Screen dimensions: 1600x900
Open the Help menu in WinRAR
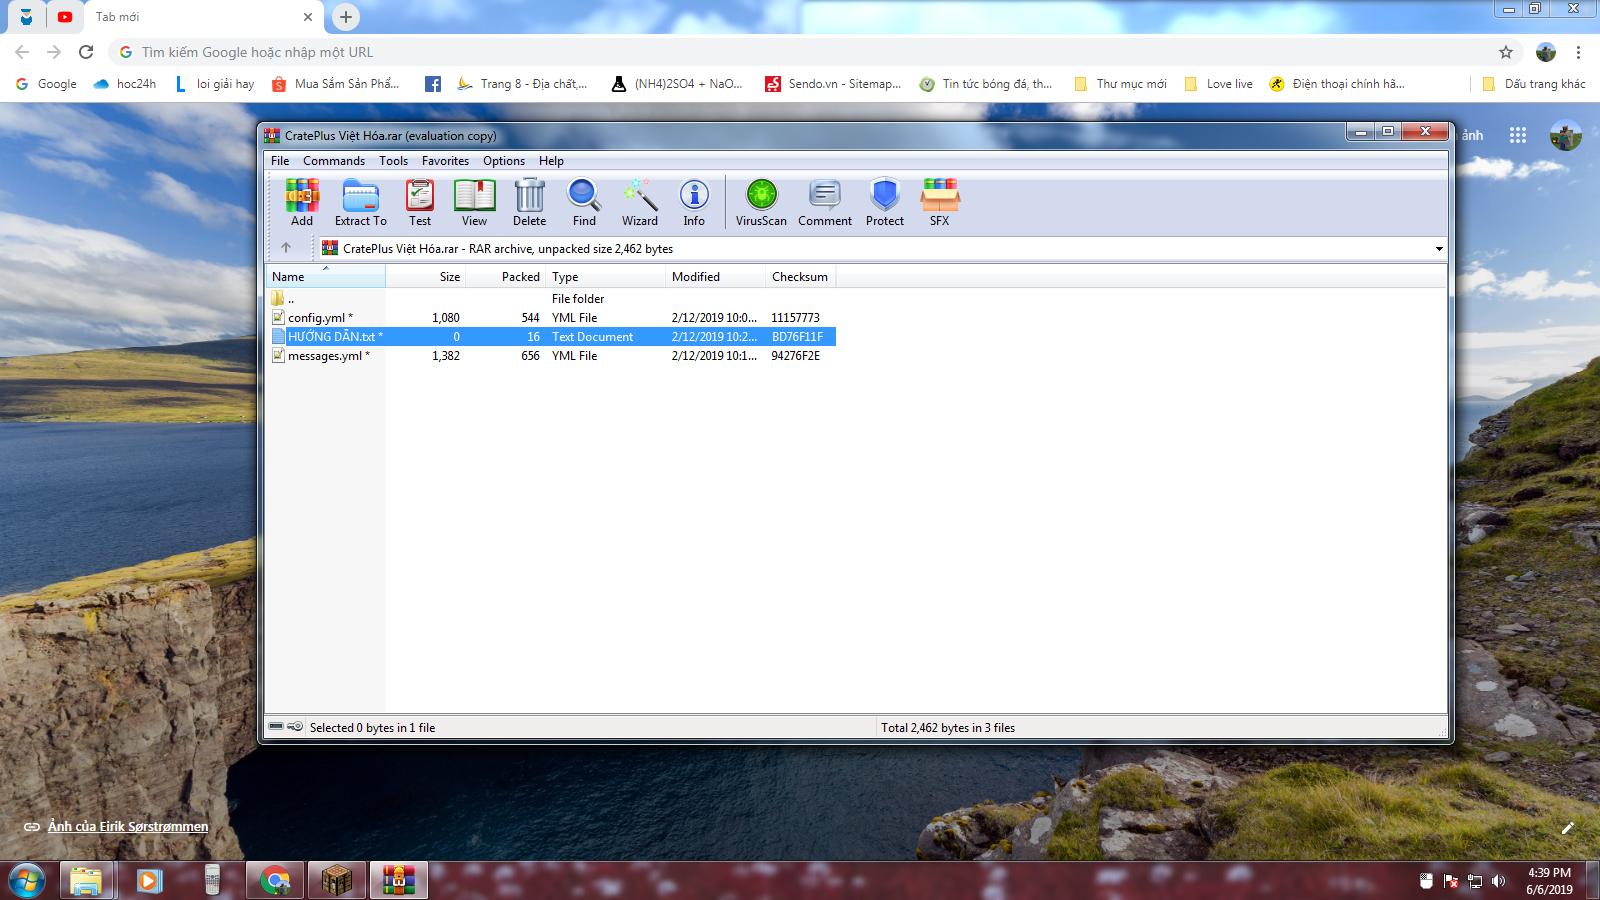point(551,161)
